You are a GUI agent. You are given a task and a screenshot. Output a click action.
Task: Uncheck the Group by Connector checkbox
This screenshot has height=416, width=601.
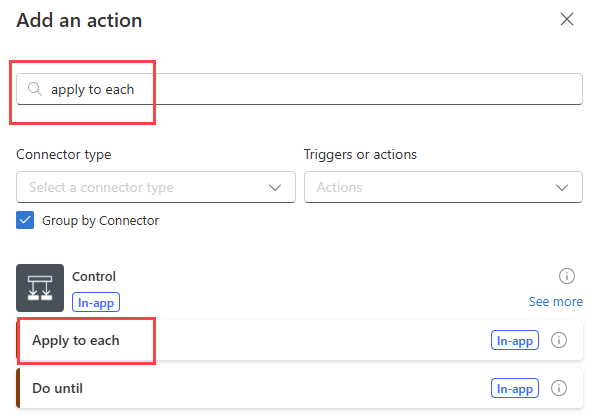[25, 220]
